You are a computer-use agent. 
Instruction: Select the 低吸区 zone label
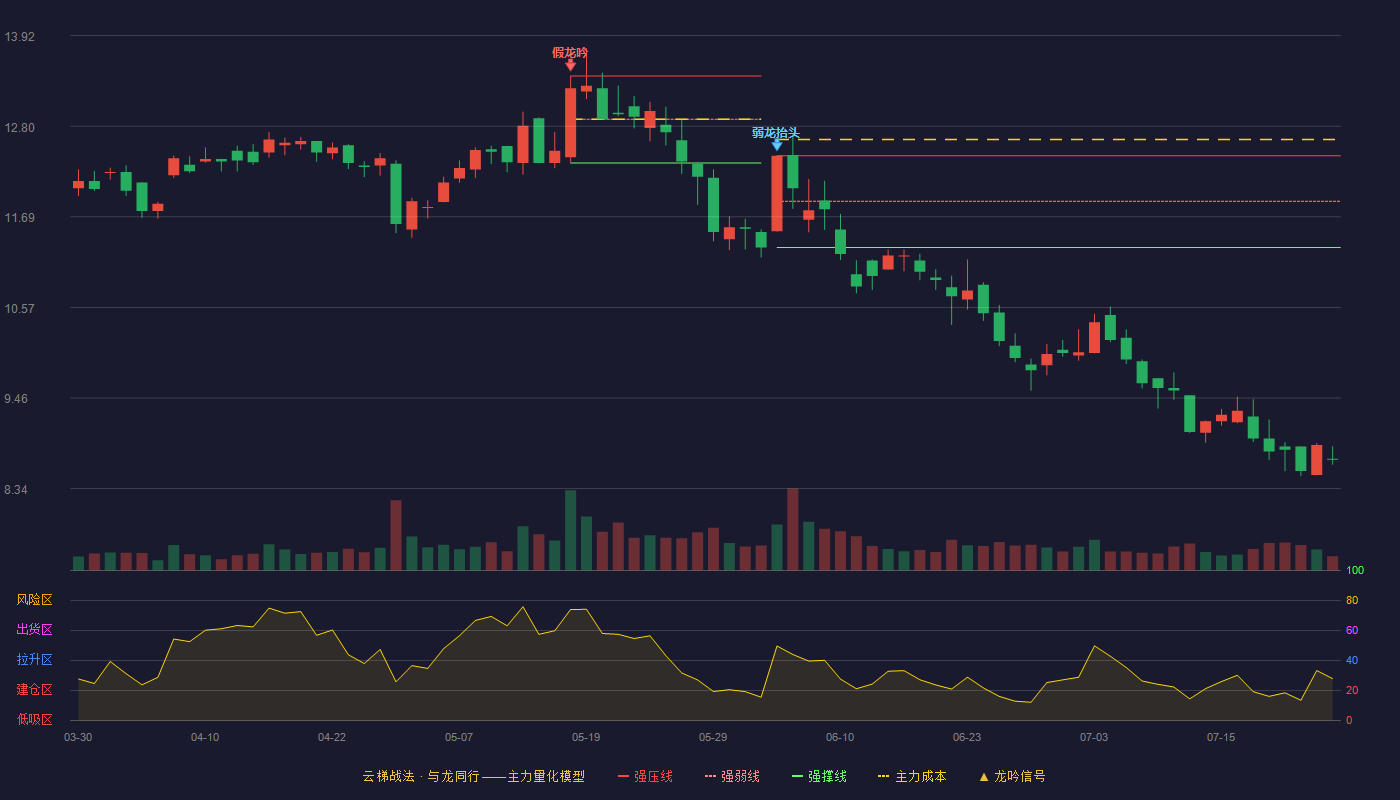[x=34, y=719]
